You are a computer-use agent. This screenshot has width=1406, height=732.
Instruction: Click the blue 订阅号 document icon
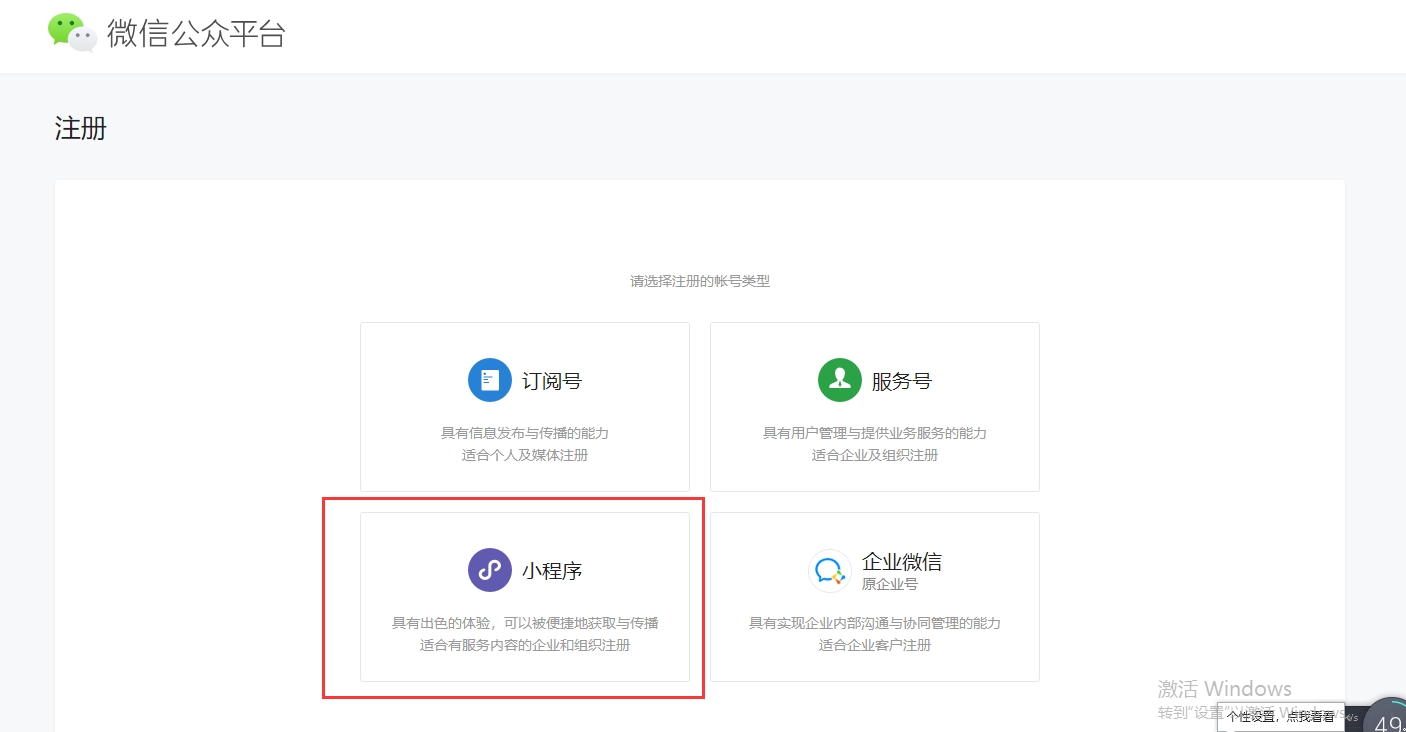490,380
